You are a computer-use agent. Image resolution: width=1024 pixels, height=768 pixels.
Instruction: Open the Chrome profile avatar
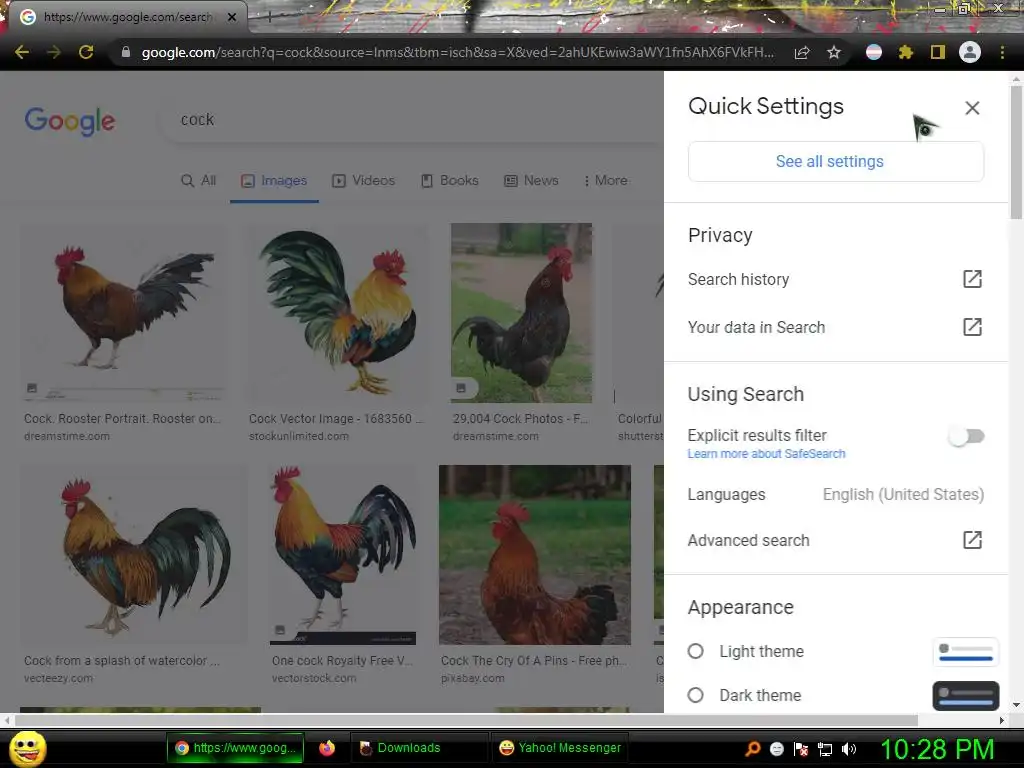point(970,52)
